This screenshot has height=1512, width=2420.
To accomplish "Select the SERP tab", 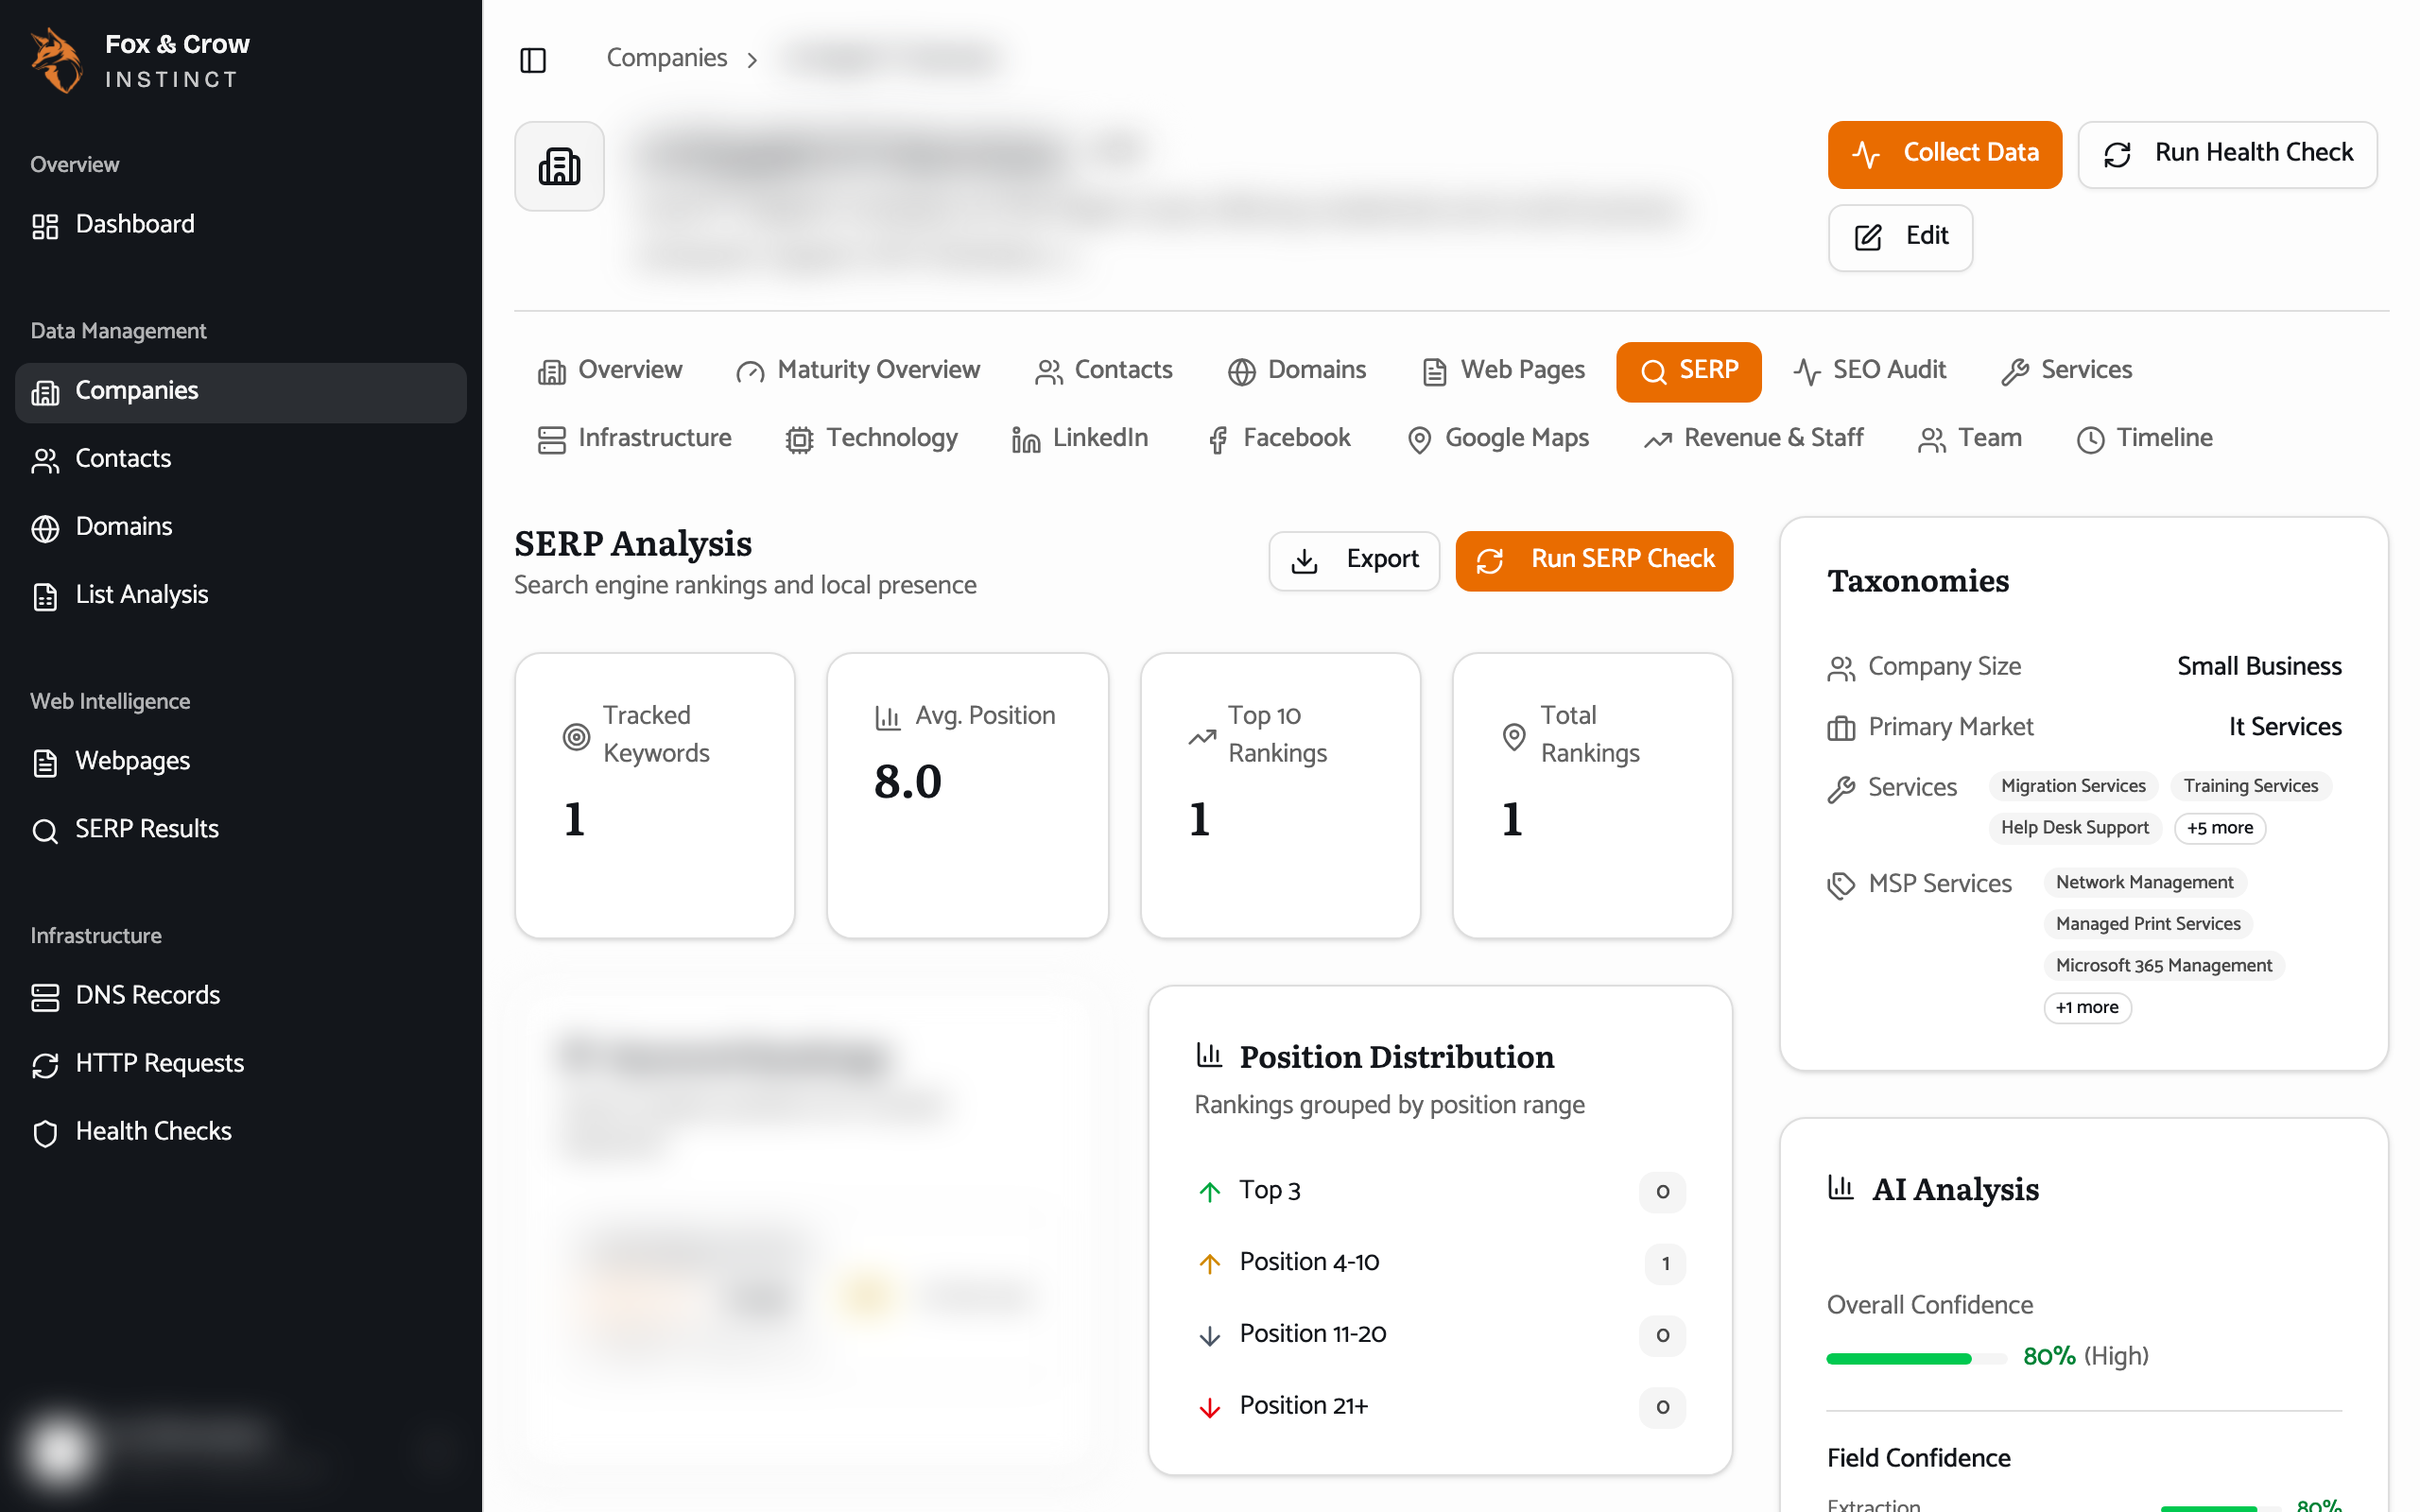I will pyautogui.click(x=1689, y=372).
